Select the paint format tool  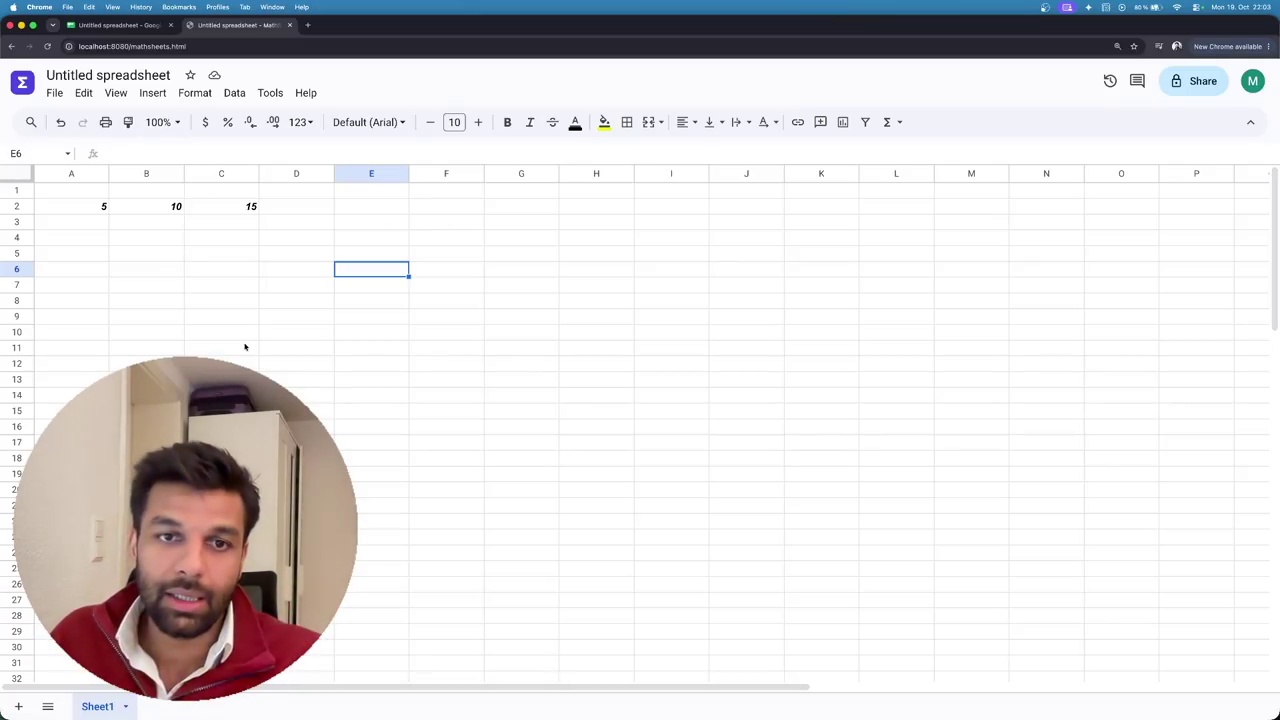tap(128, 122)
